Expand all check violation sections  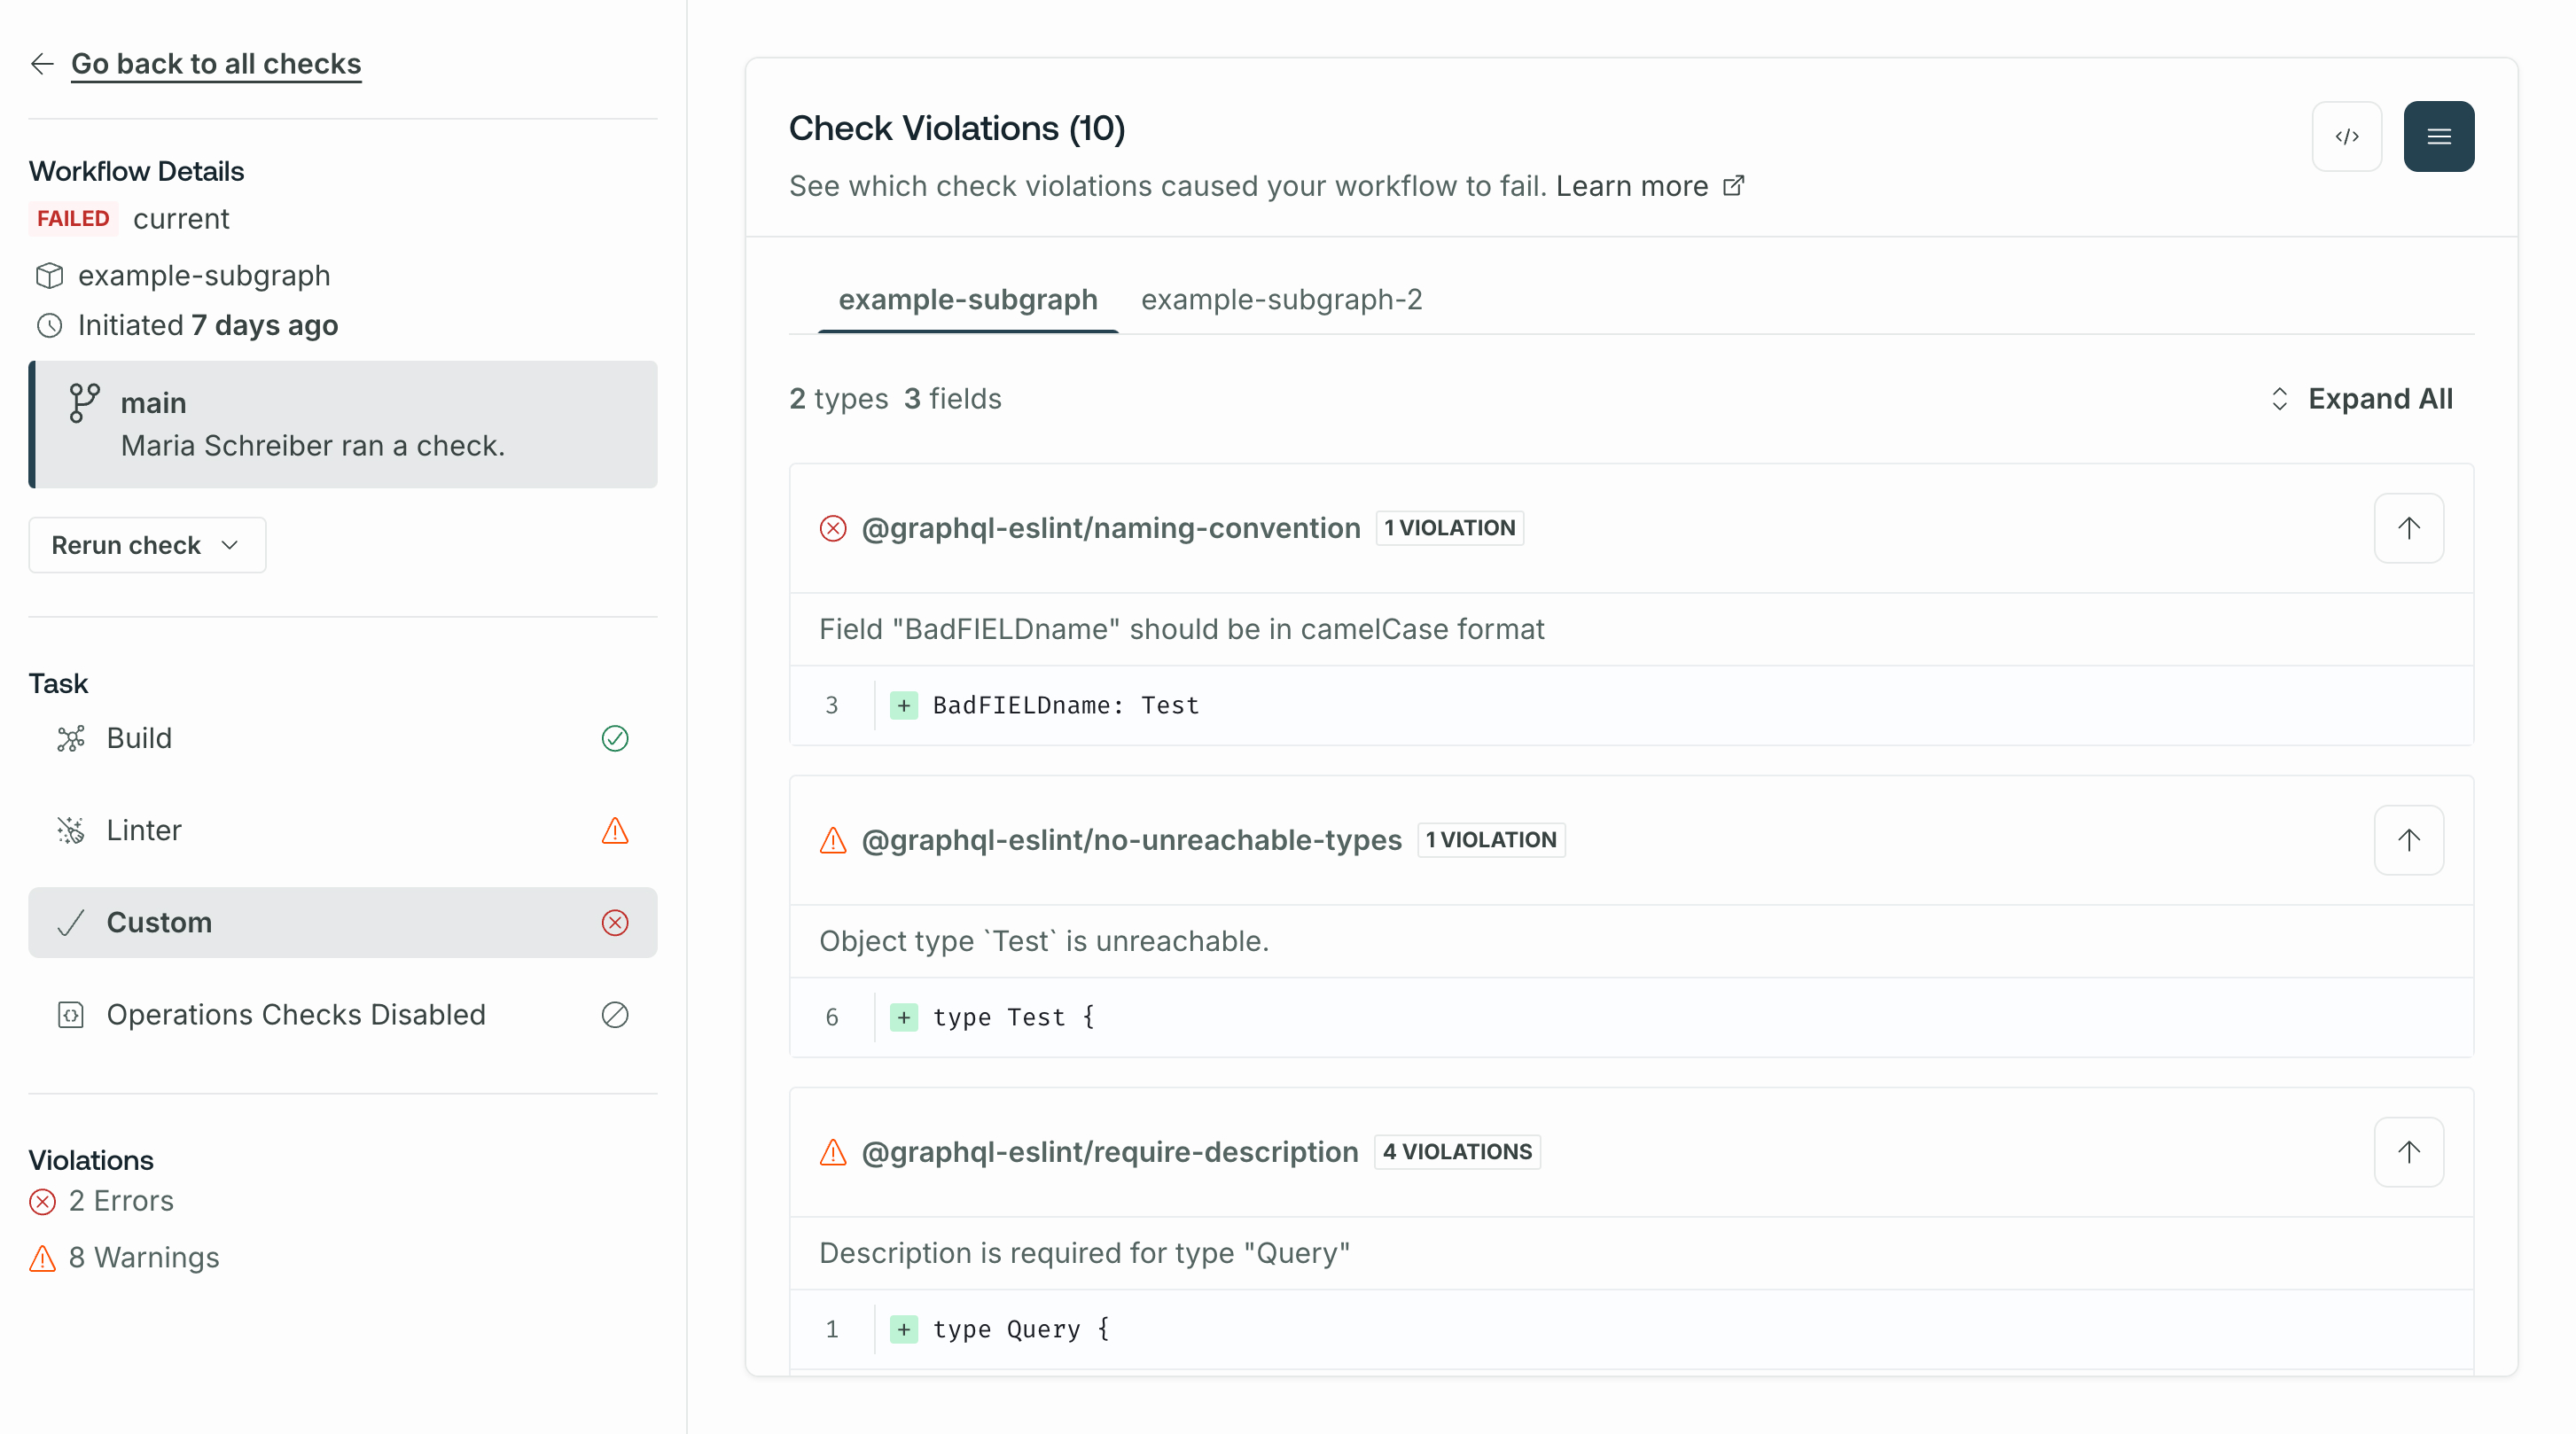2362,397
